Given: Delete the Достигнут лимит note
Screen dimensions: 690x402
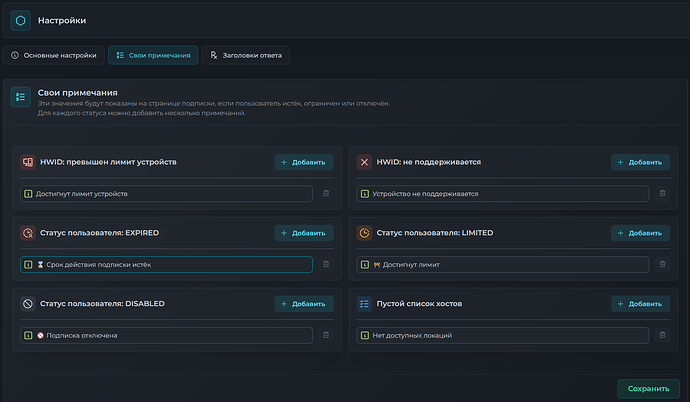Looking at the screenshot, I should (x=662, y=264).
